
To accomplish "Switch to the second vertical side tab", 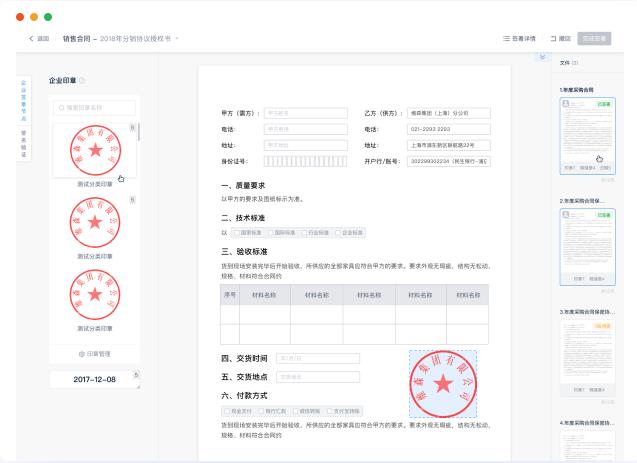I will point(24,144).
